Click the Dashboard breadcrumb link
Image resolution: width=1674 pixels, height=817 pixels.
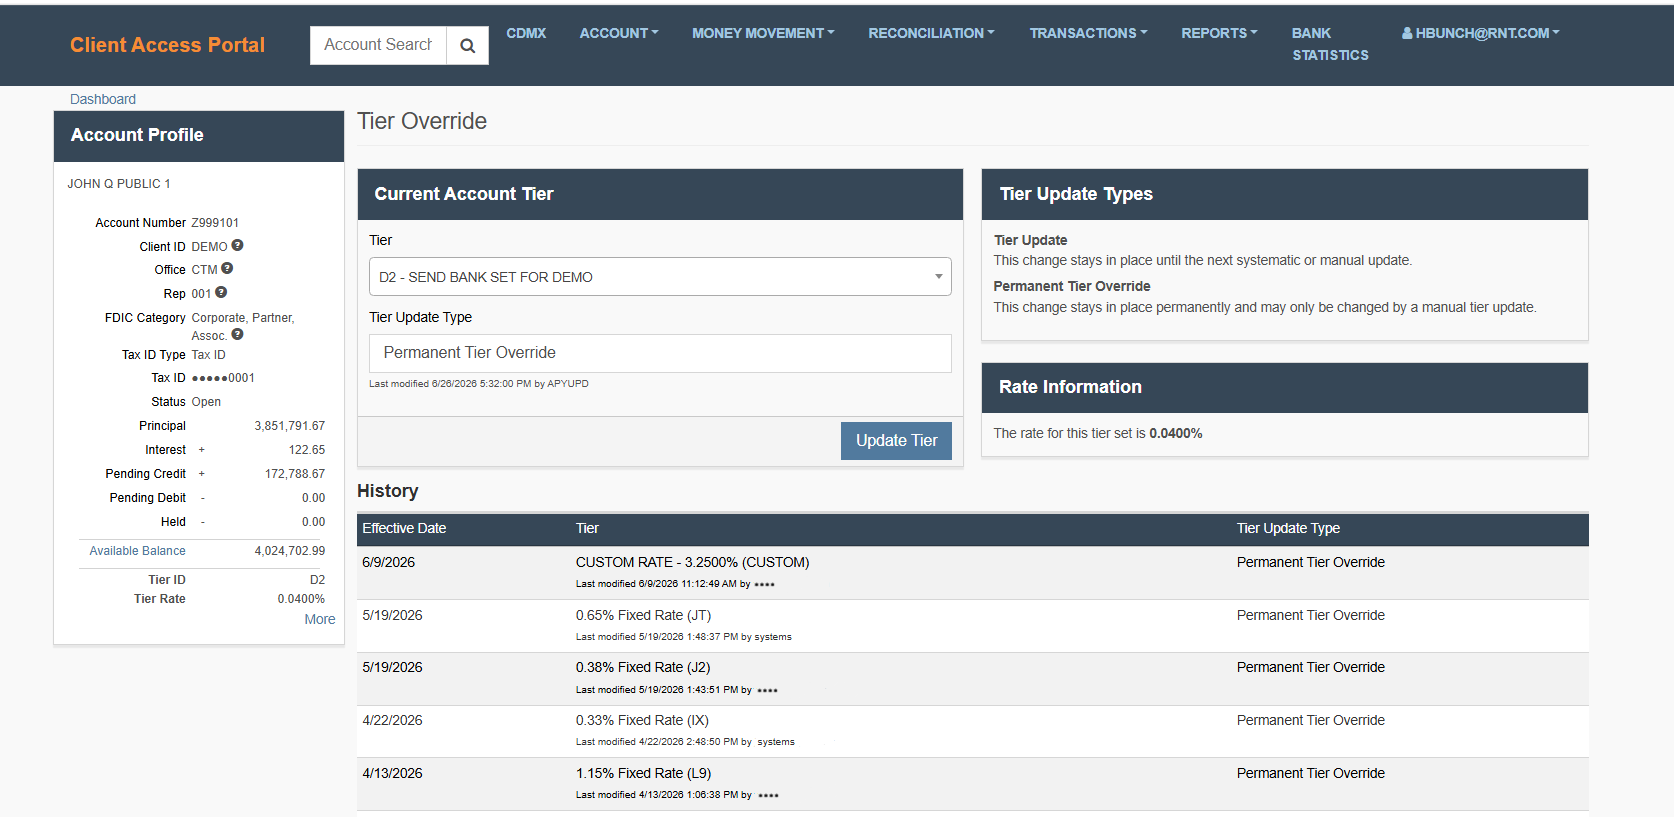point(103,99)
